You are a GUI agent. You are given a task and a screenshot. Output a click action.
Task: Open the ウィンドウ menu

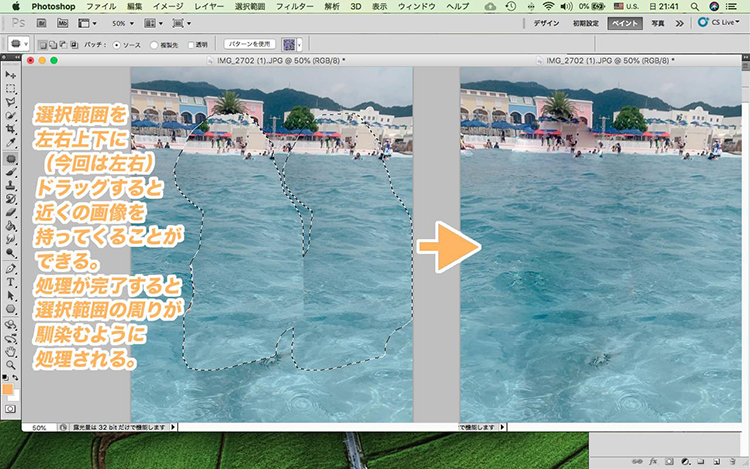click(417, 6)
